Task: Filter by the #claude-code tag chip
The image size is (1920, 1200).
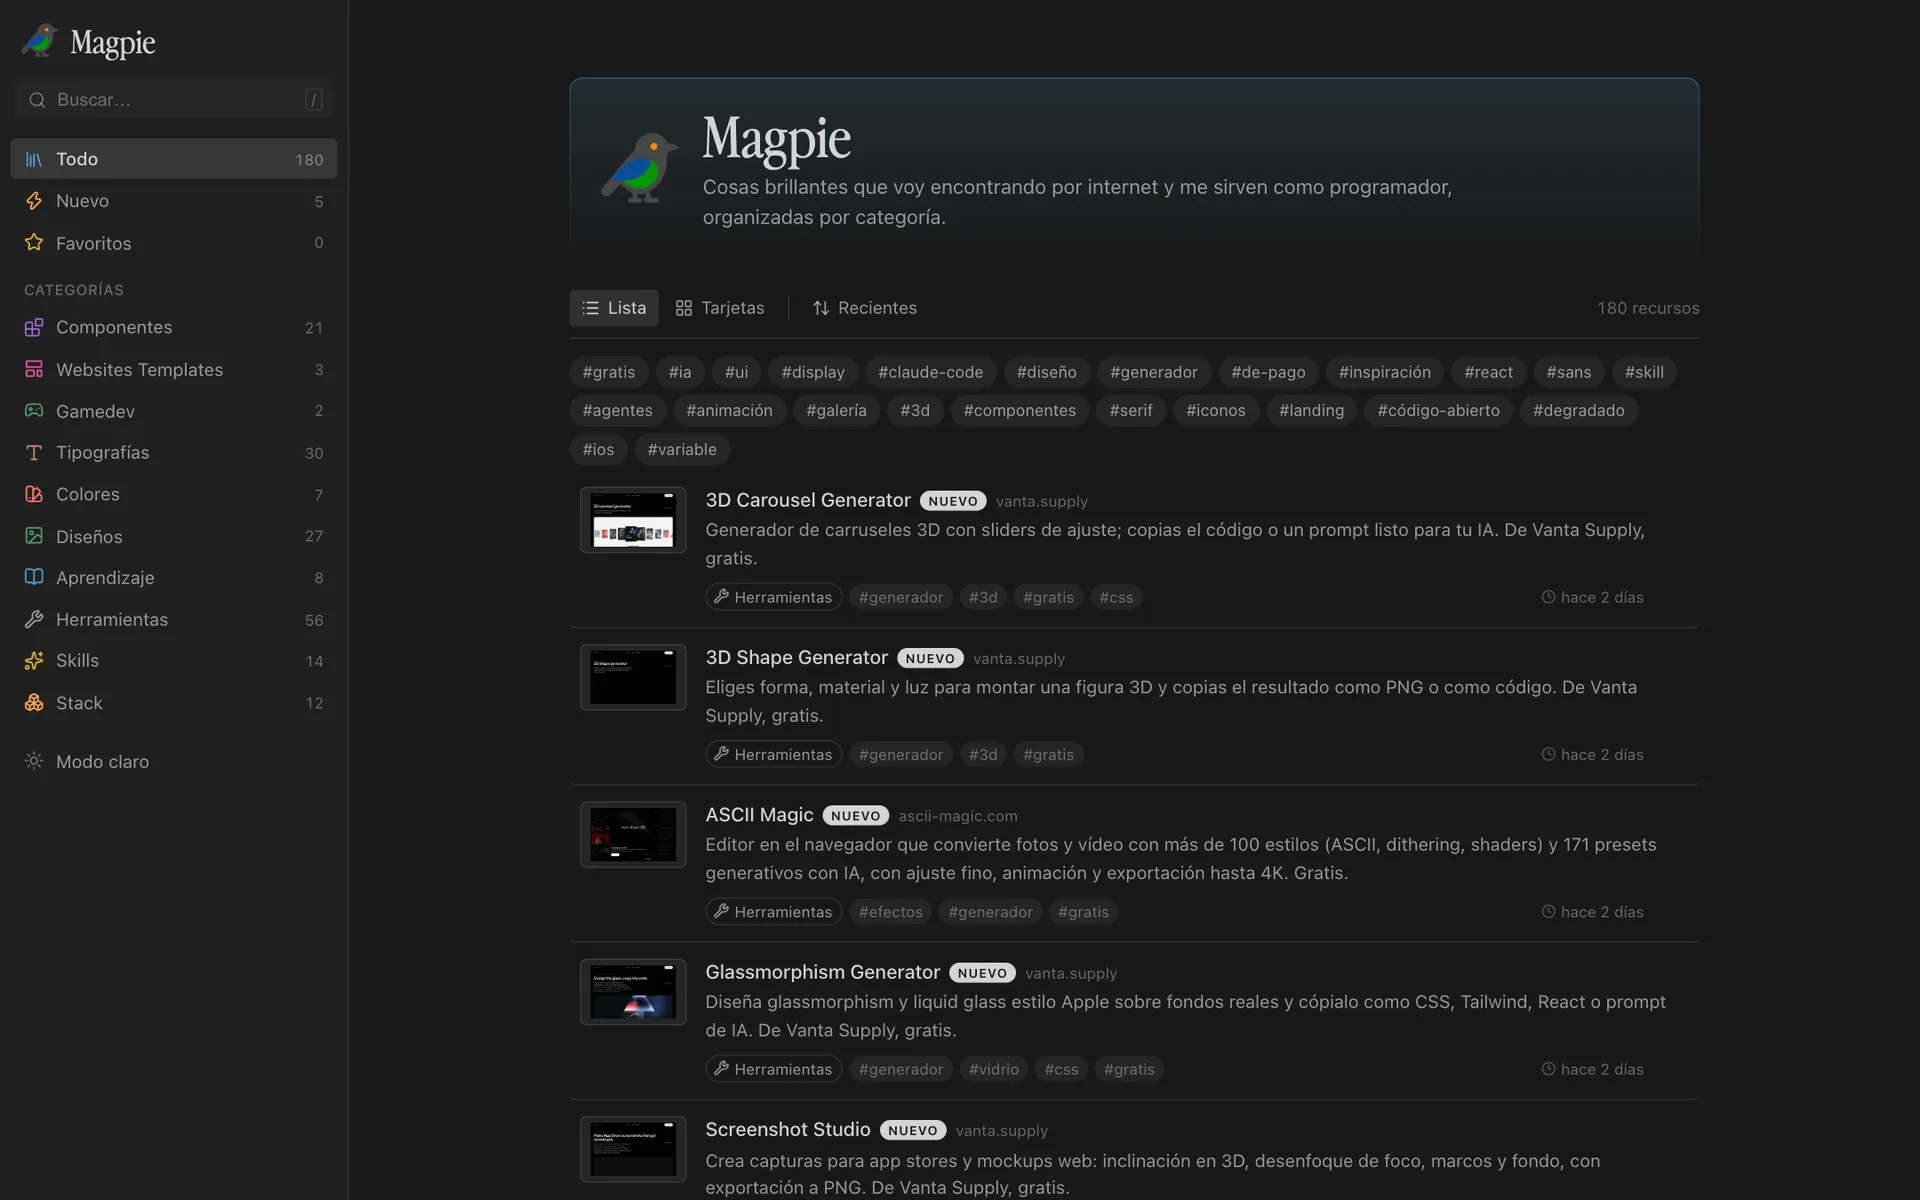Action: (931, 372)
